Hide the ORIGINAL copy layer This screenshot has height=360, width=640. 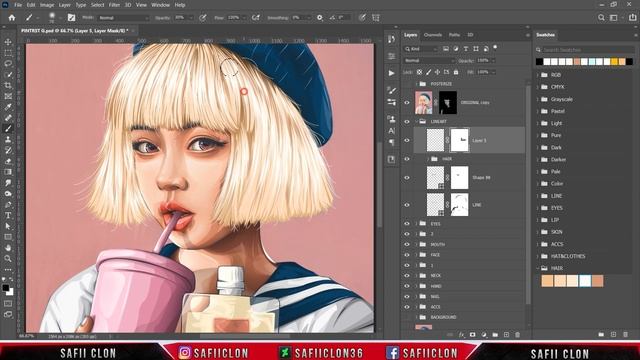407,102
